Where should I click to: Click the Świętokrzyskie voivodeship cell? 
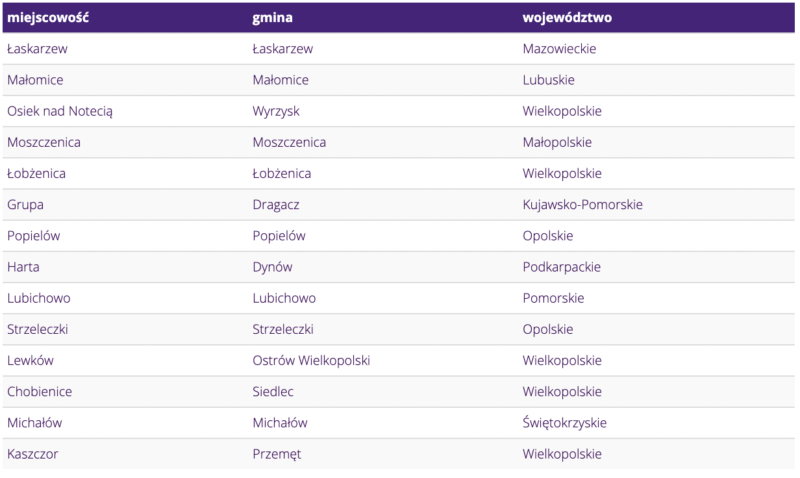tap(564, 422)
